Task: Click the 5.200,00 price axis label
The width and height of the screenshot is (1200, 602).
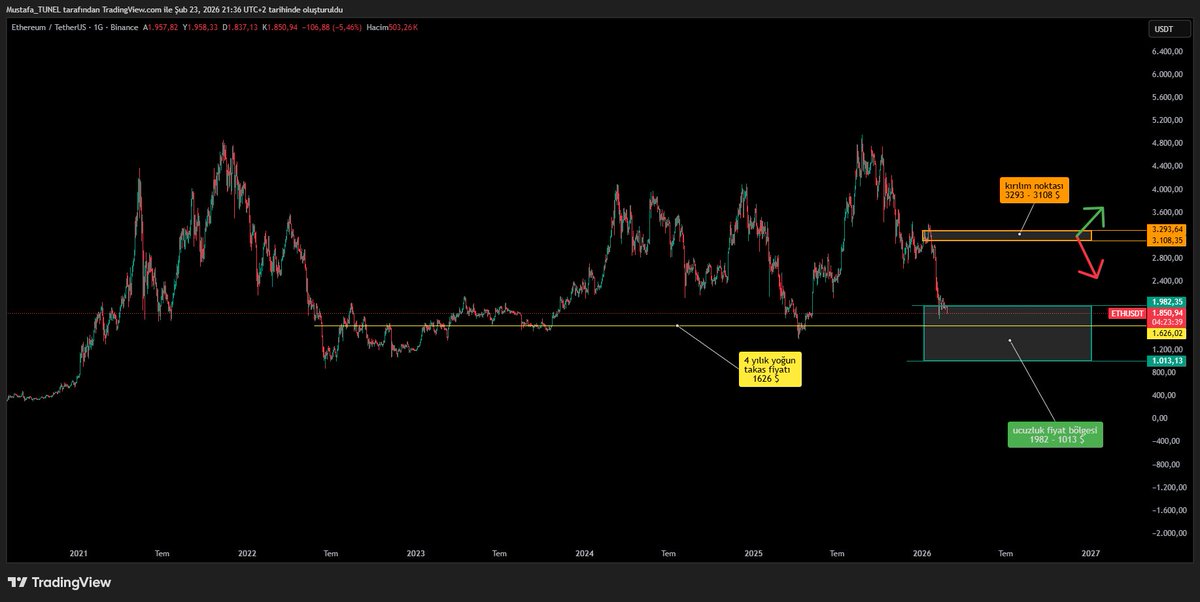Action: point(1168,120)
